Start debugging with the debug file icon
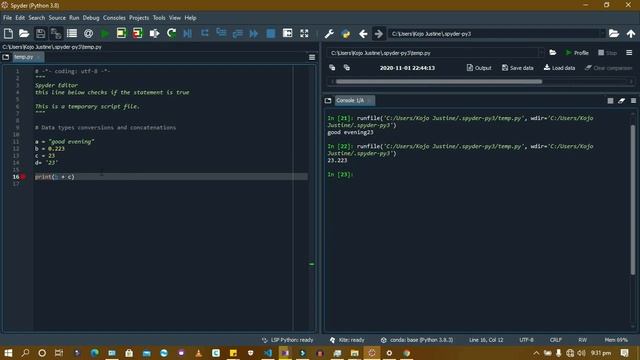This screenshot has height=360, width=640. point(188,33)
